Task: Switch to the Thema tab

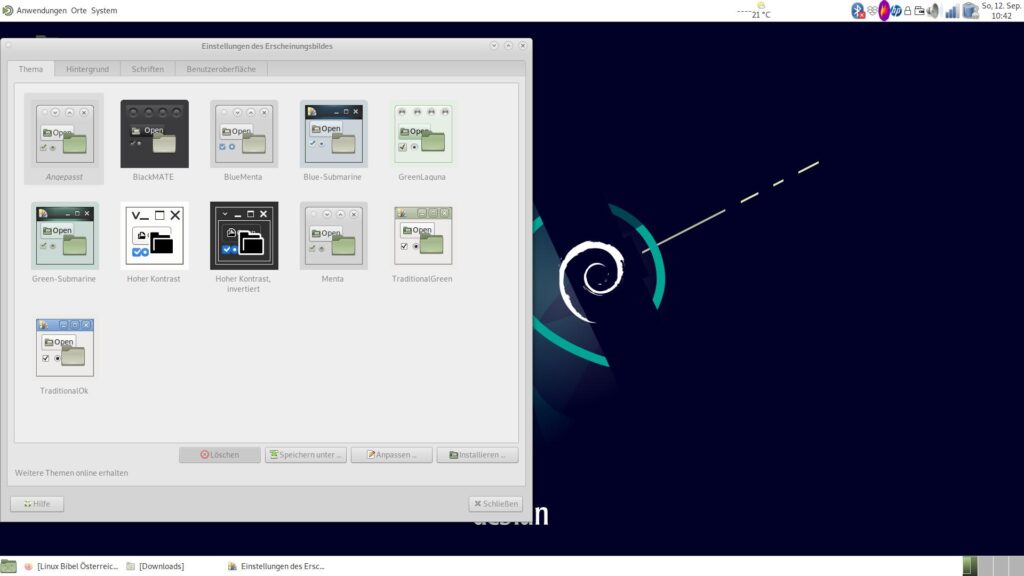Action: (x=31, y=69)
